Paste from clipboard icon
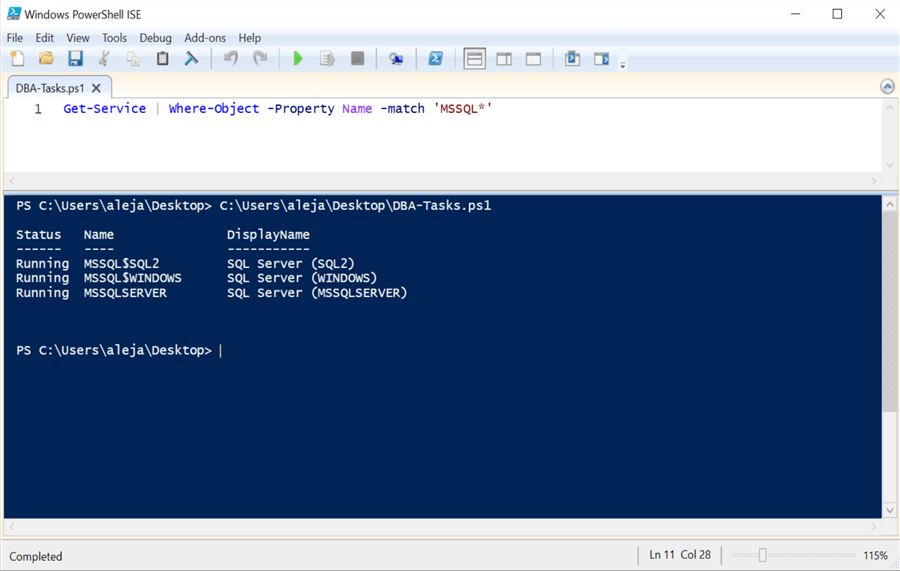This screenshot has width=900, height=571. (x=162, y=59)
